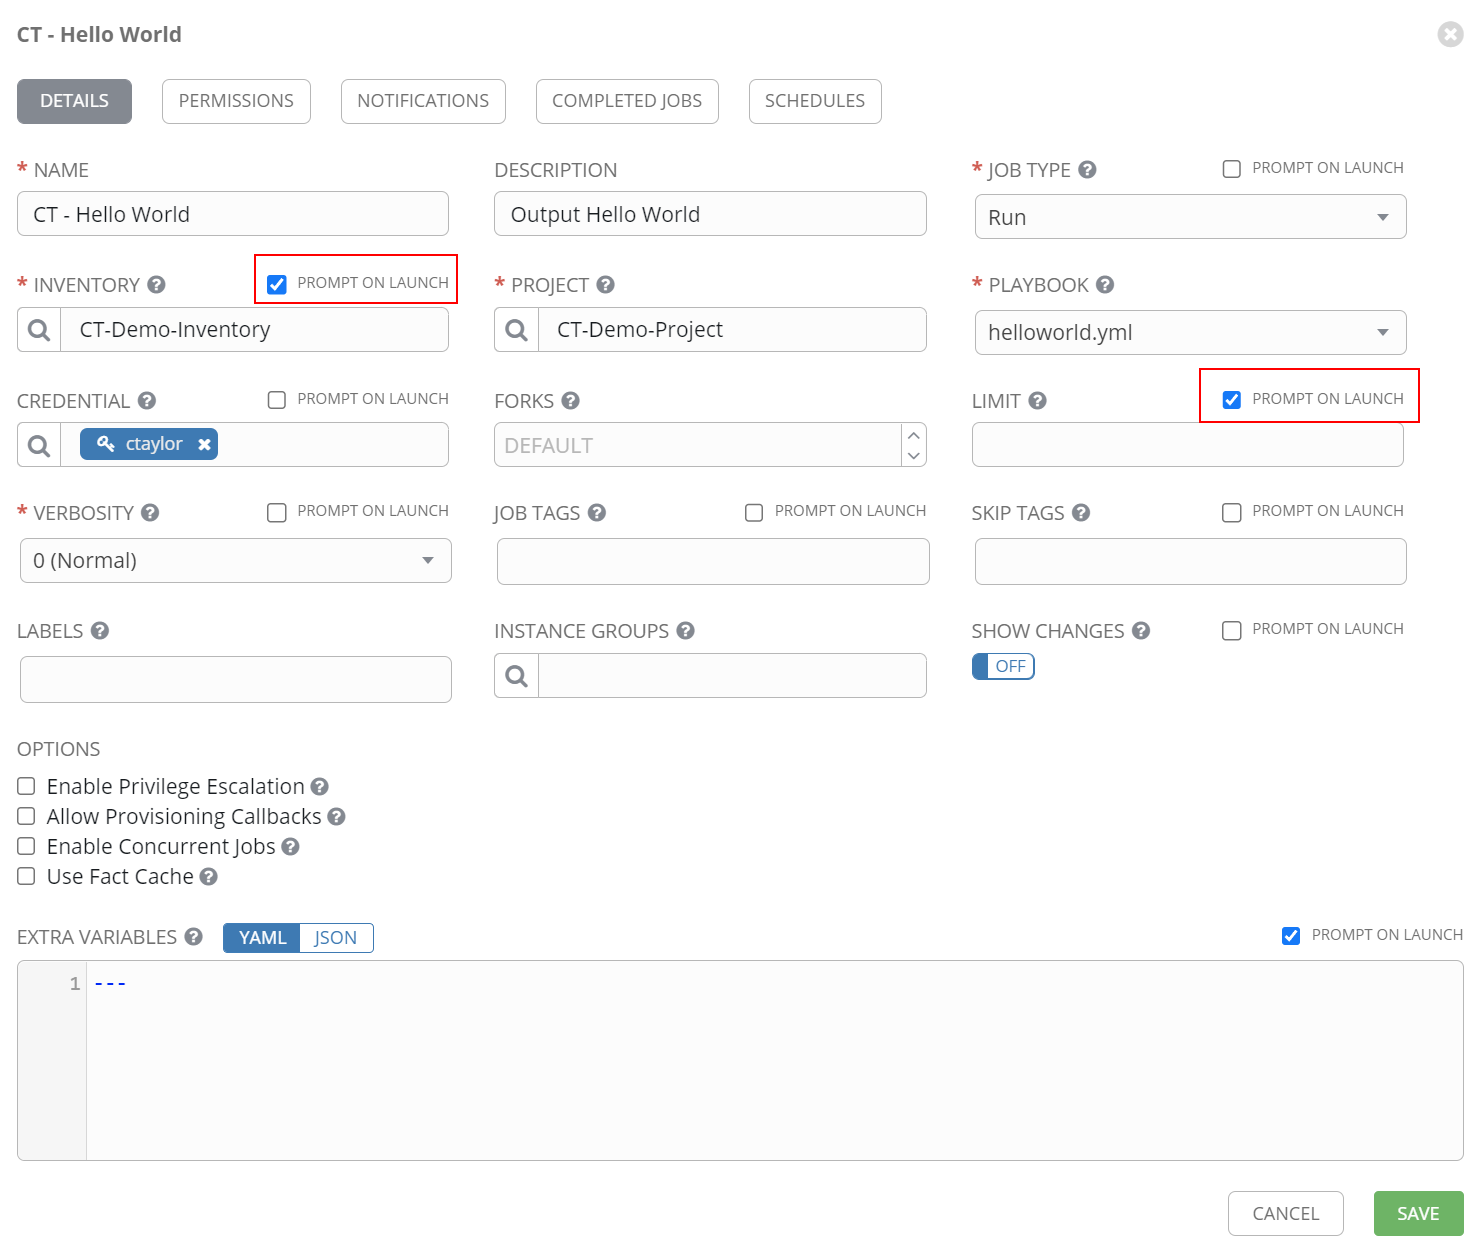Click the green Save button
The height and width of the screenshot is (1251, 1482).
pos(1417,1213)
